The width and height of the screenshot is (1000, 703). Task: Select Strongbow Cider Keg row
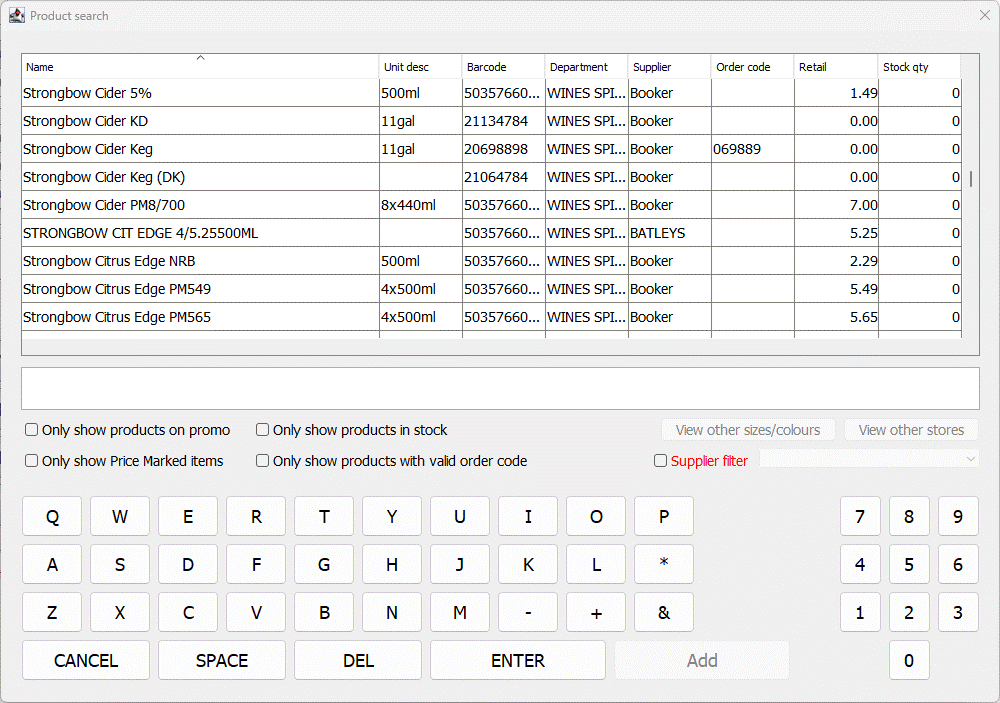(491, 149)
